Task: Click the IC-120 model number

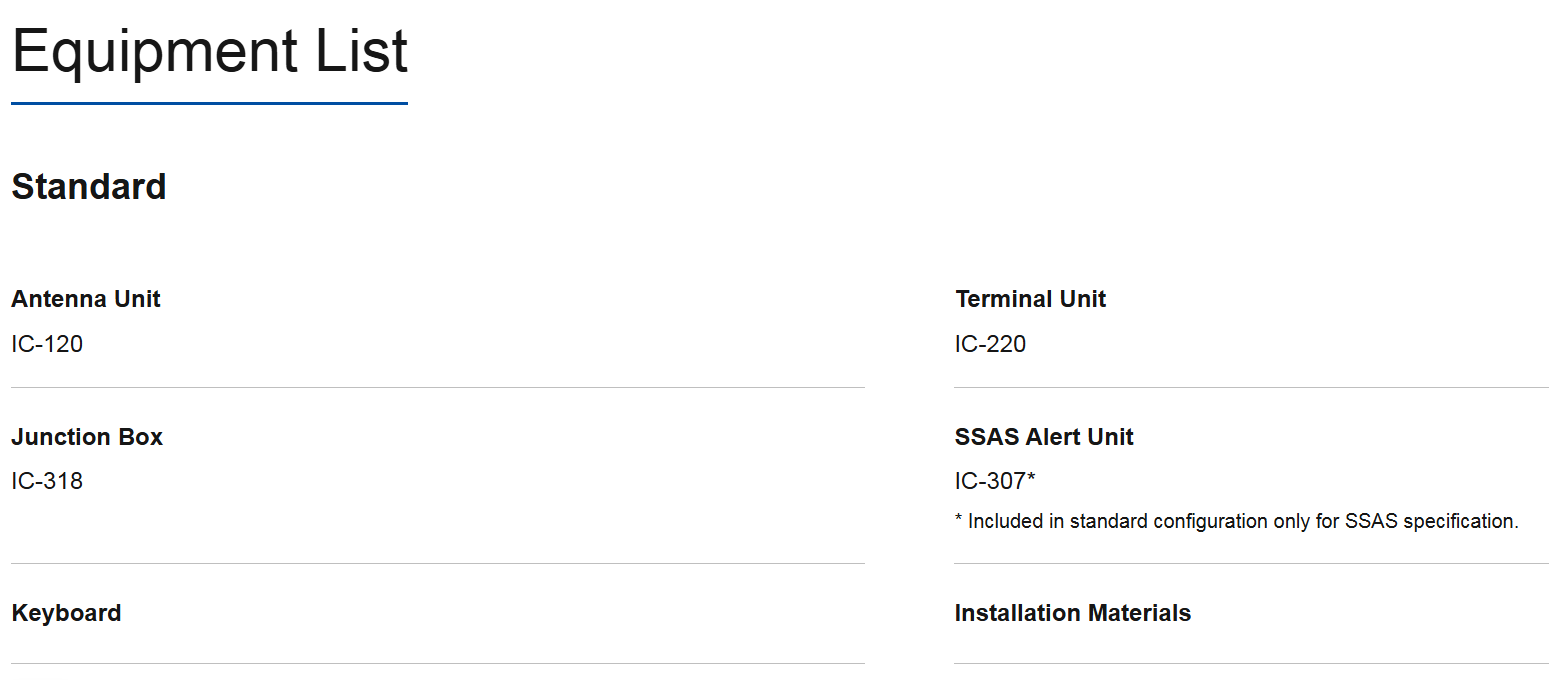Action: [x=47, y=344]
